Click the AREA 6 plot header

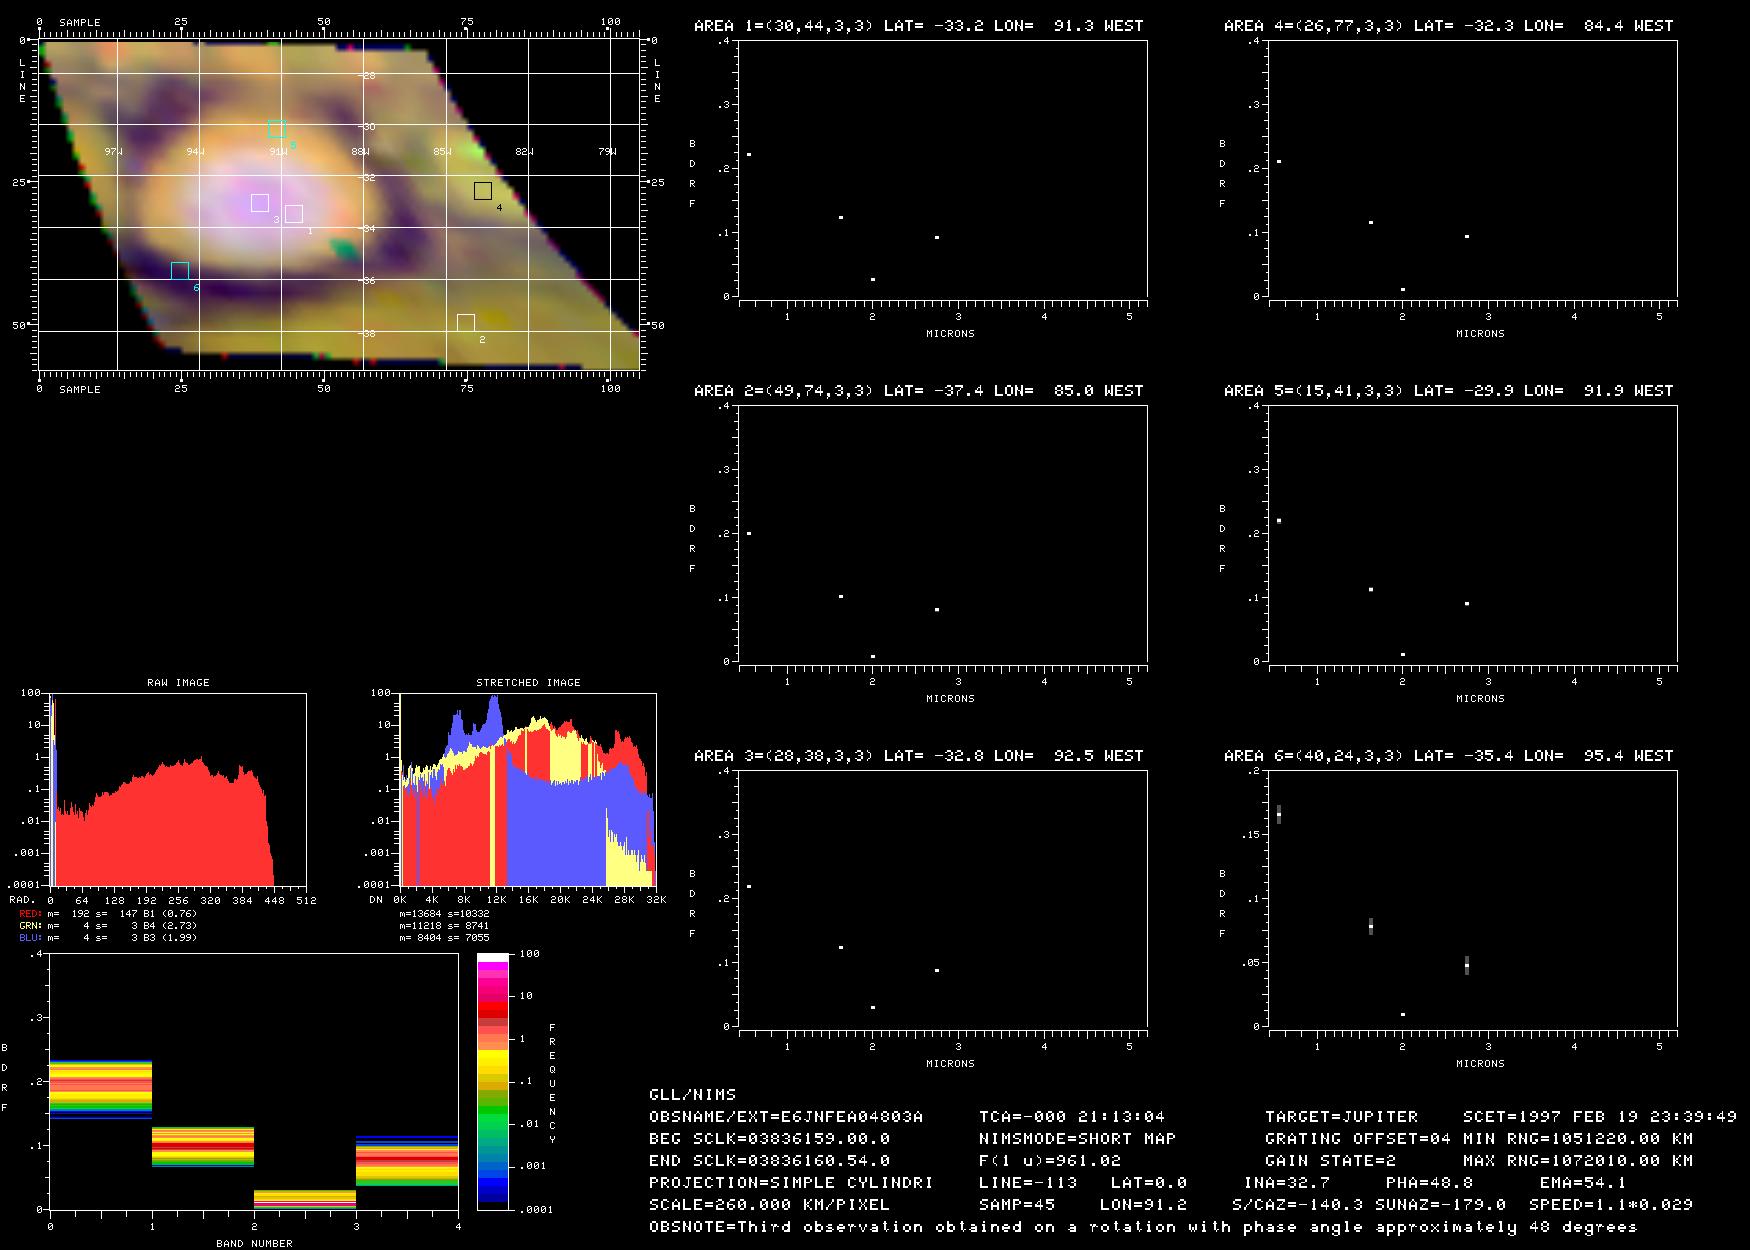pos(1448,756)
